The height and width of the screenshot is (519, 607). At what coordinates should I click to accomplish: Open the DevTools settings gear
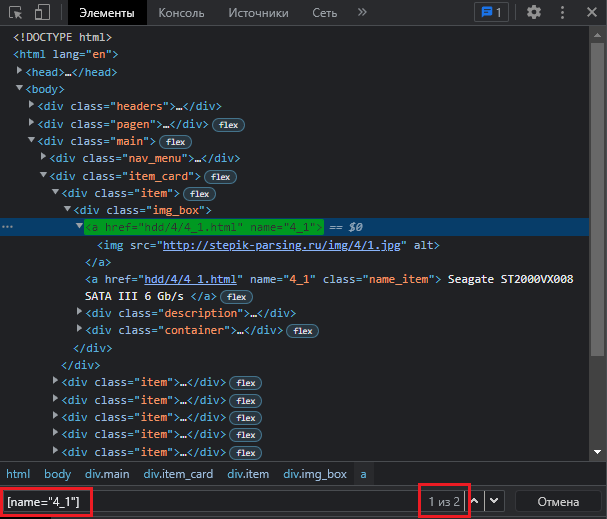click(x=534, y=13)
